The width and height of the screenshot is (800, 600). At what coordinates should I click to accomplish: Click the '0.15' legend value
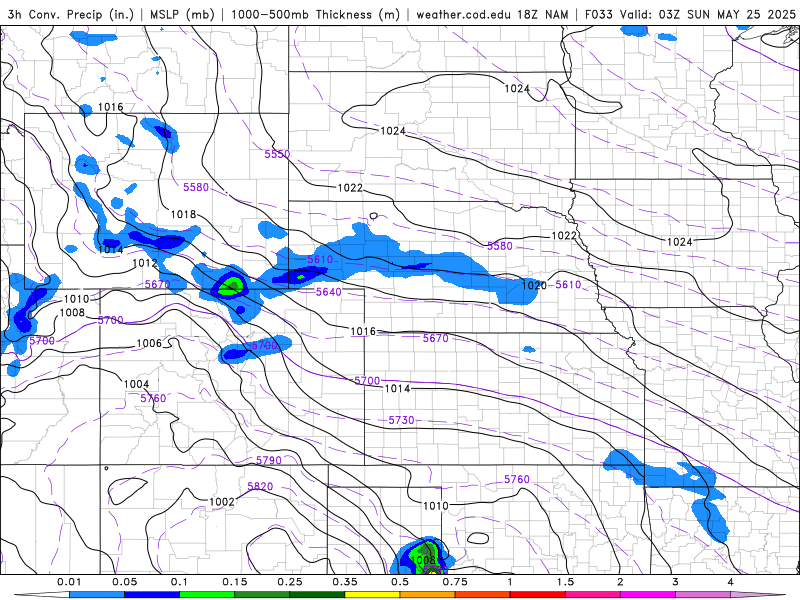pyautogui.click(x=235, y=582)
